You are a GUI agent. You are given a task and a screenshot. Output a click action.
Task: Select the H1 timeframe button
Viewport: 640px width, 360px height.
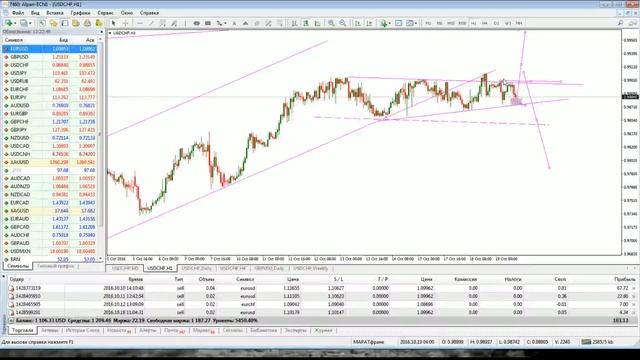click(473, 23)
